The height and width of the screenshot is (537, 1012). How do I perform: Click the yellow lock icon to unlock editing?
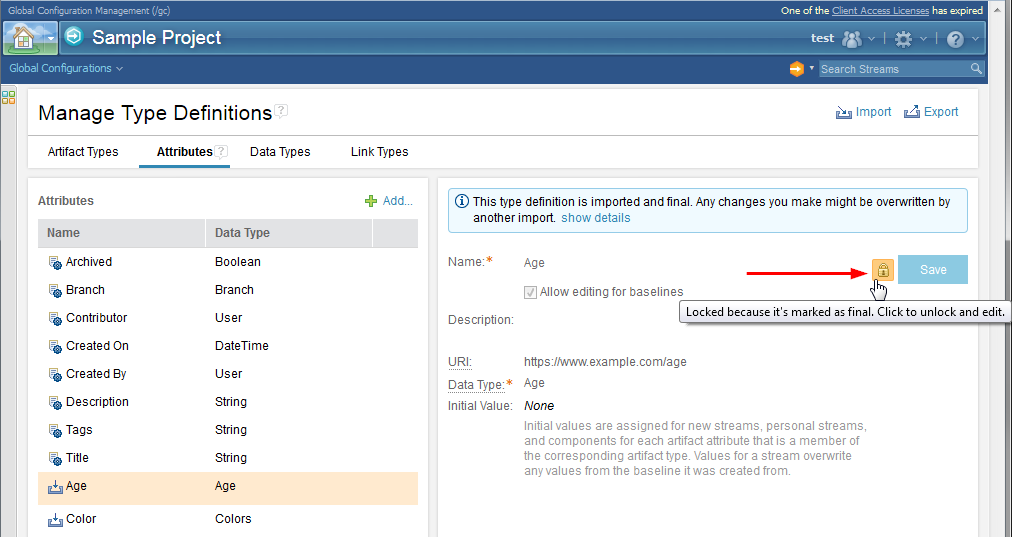(883, 270)
